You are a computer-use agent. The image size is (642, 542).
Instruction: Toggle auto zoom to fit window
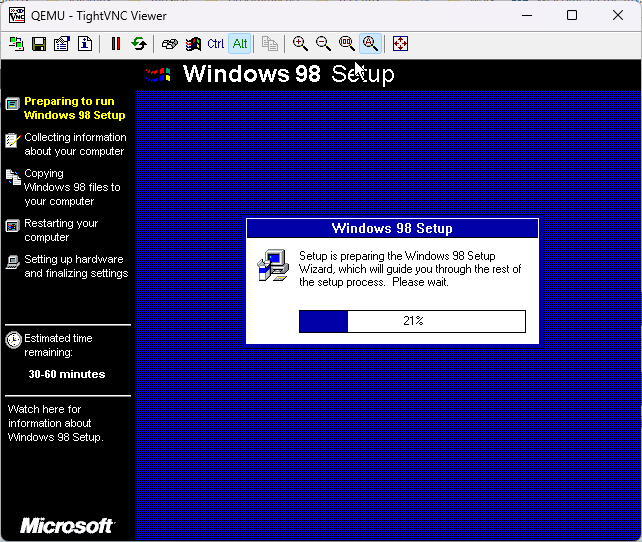pyautogui.click(x=370, y=44)
